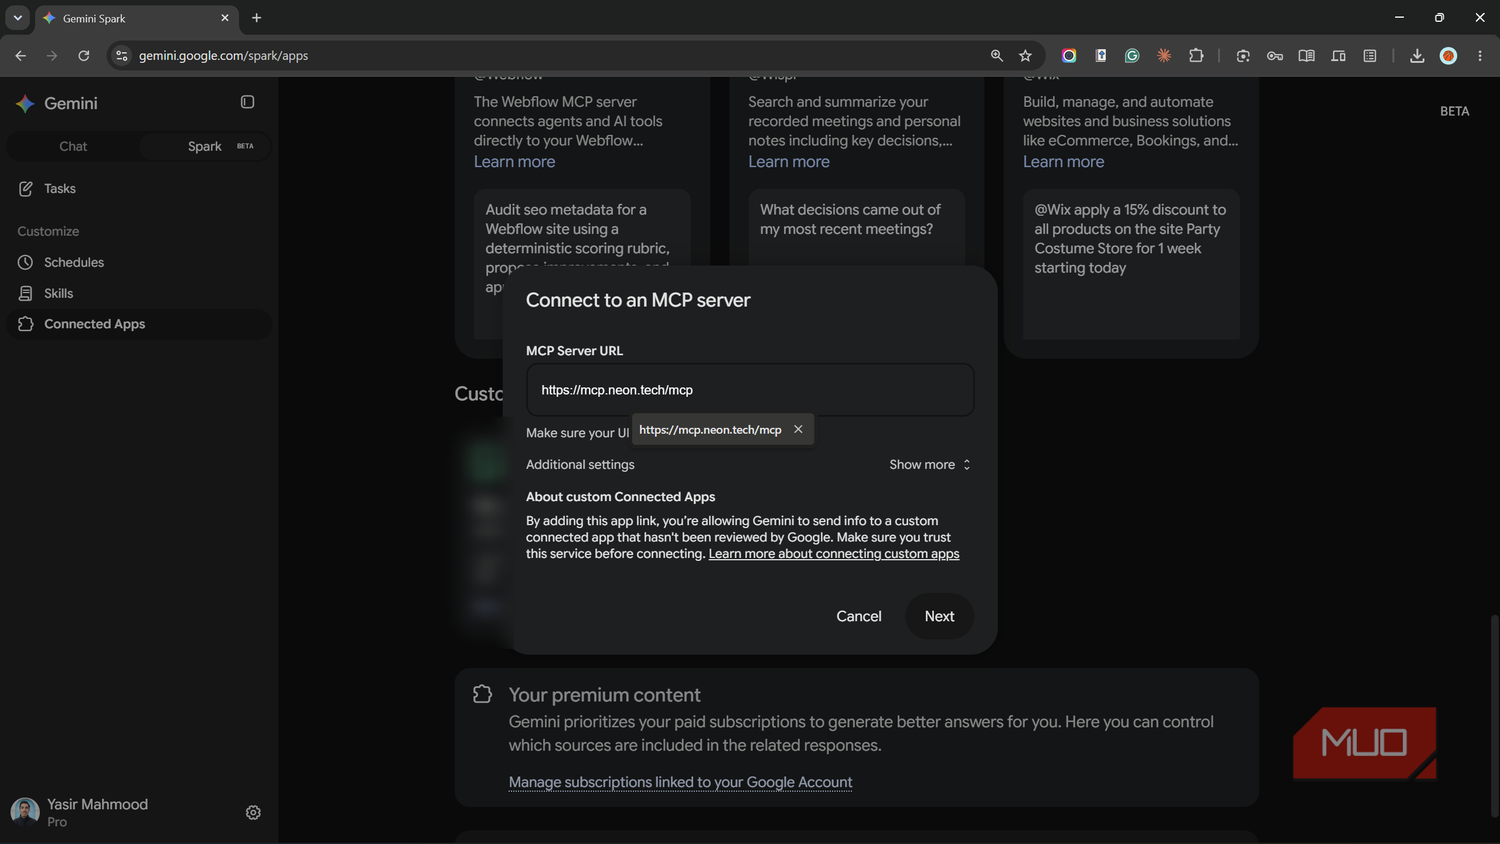Open Tasks in the sidebar
1500x844 pixels.
139,188
